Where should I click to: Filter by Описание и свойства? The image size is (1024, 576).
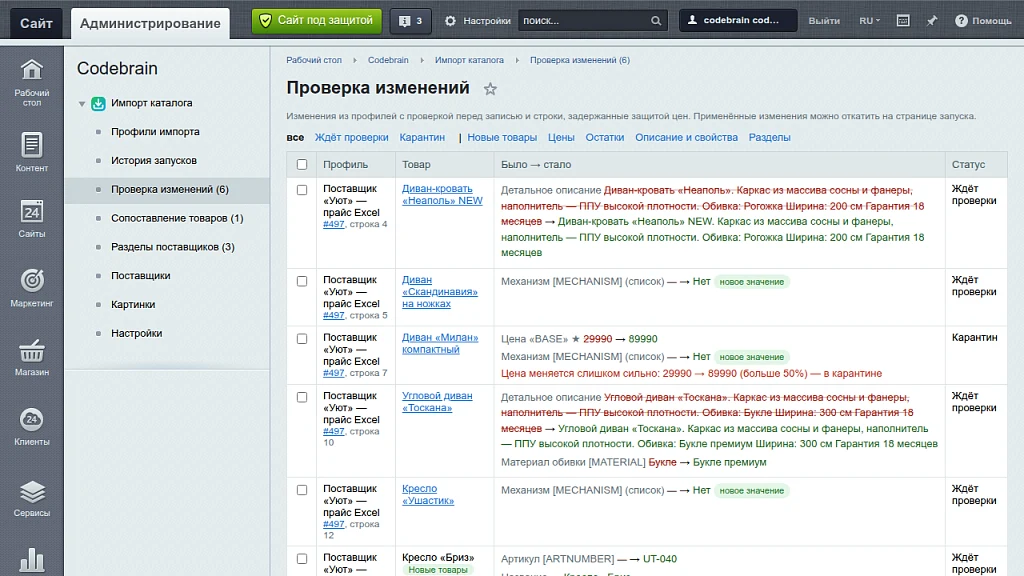[x=686, y=138]
